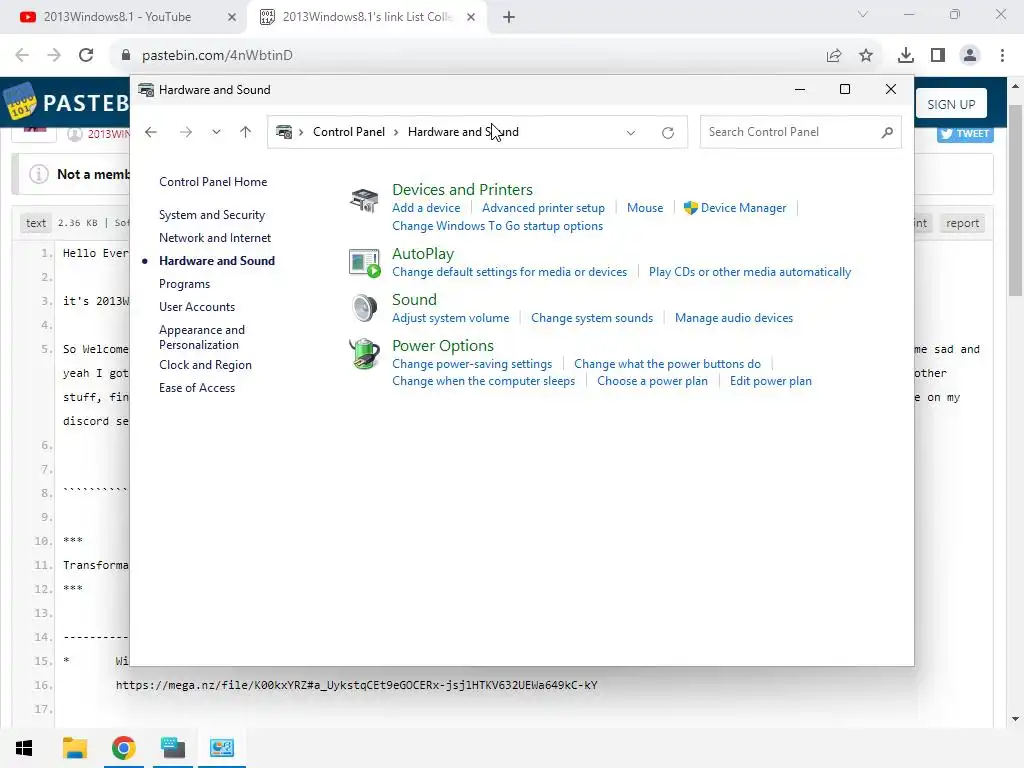Viewport: 1024px width, 768px height.
Task: Click the Chrome address bar URL
Action: [217, 56]
